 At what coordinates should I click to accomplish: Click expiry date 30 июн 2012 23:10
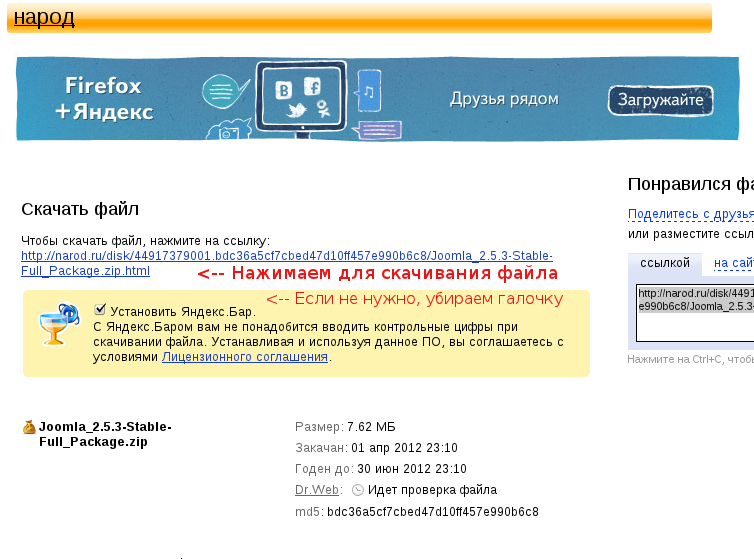coord(412,469)
